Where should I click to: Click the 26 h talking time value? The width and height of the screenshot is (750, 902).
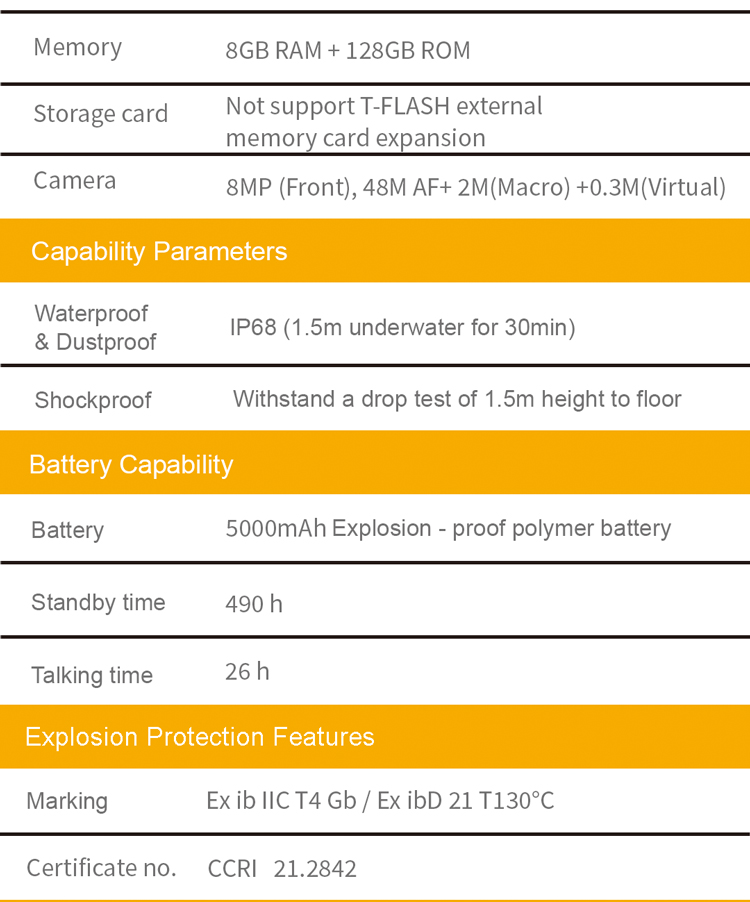click(247, 672)
